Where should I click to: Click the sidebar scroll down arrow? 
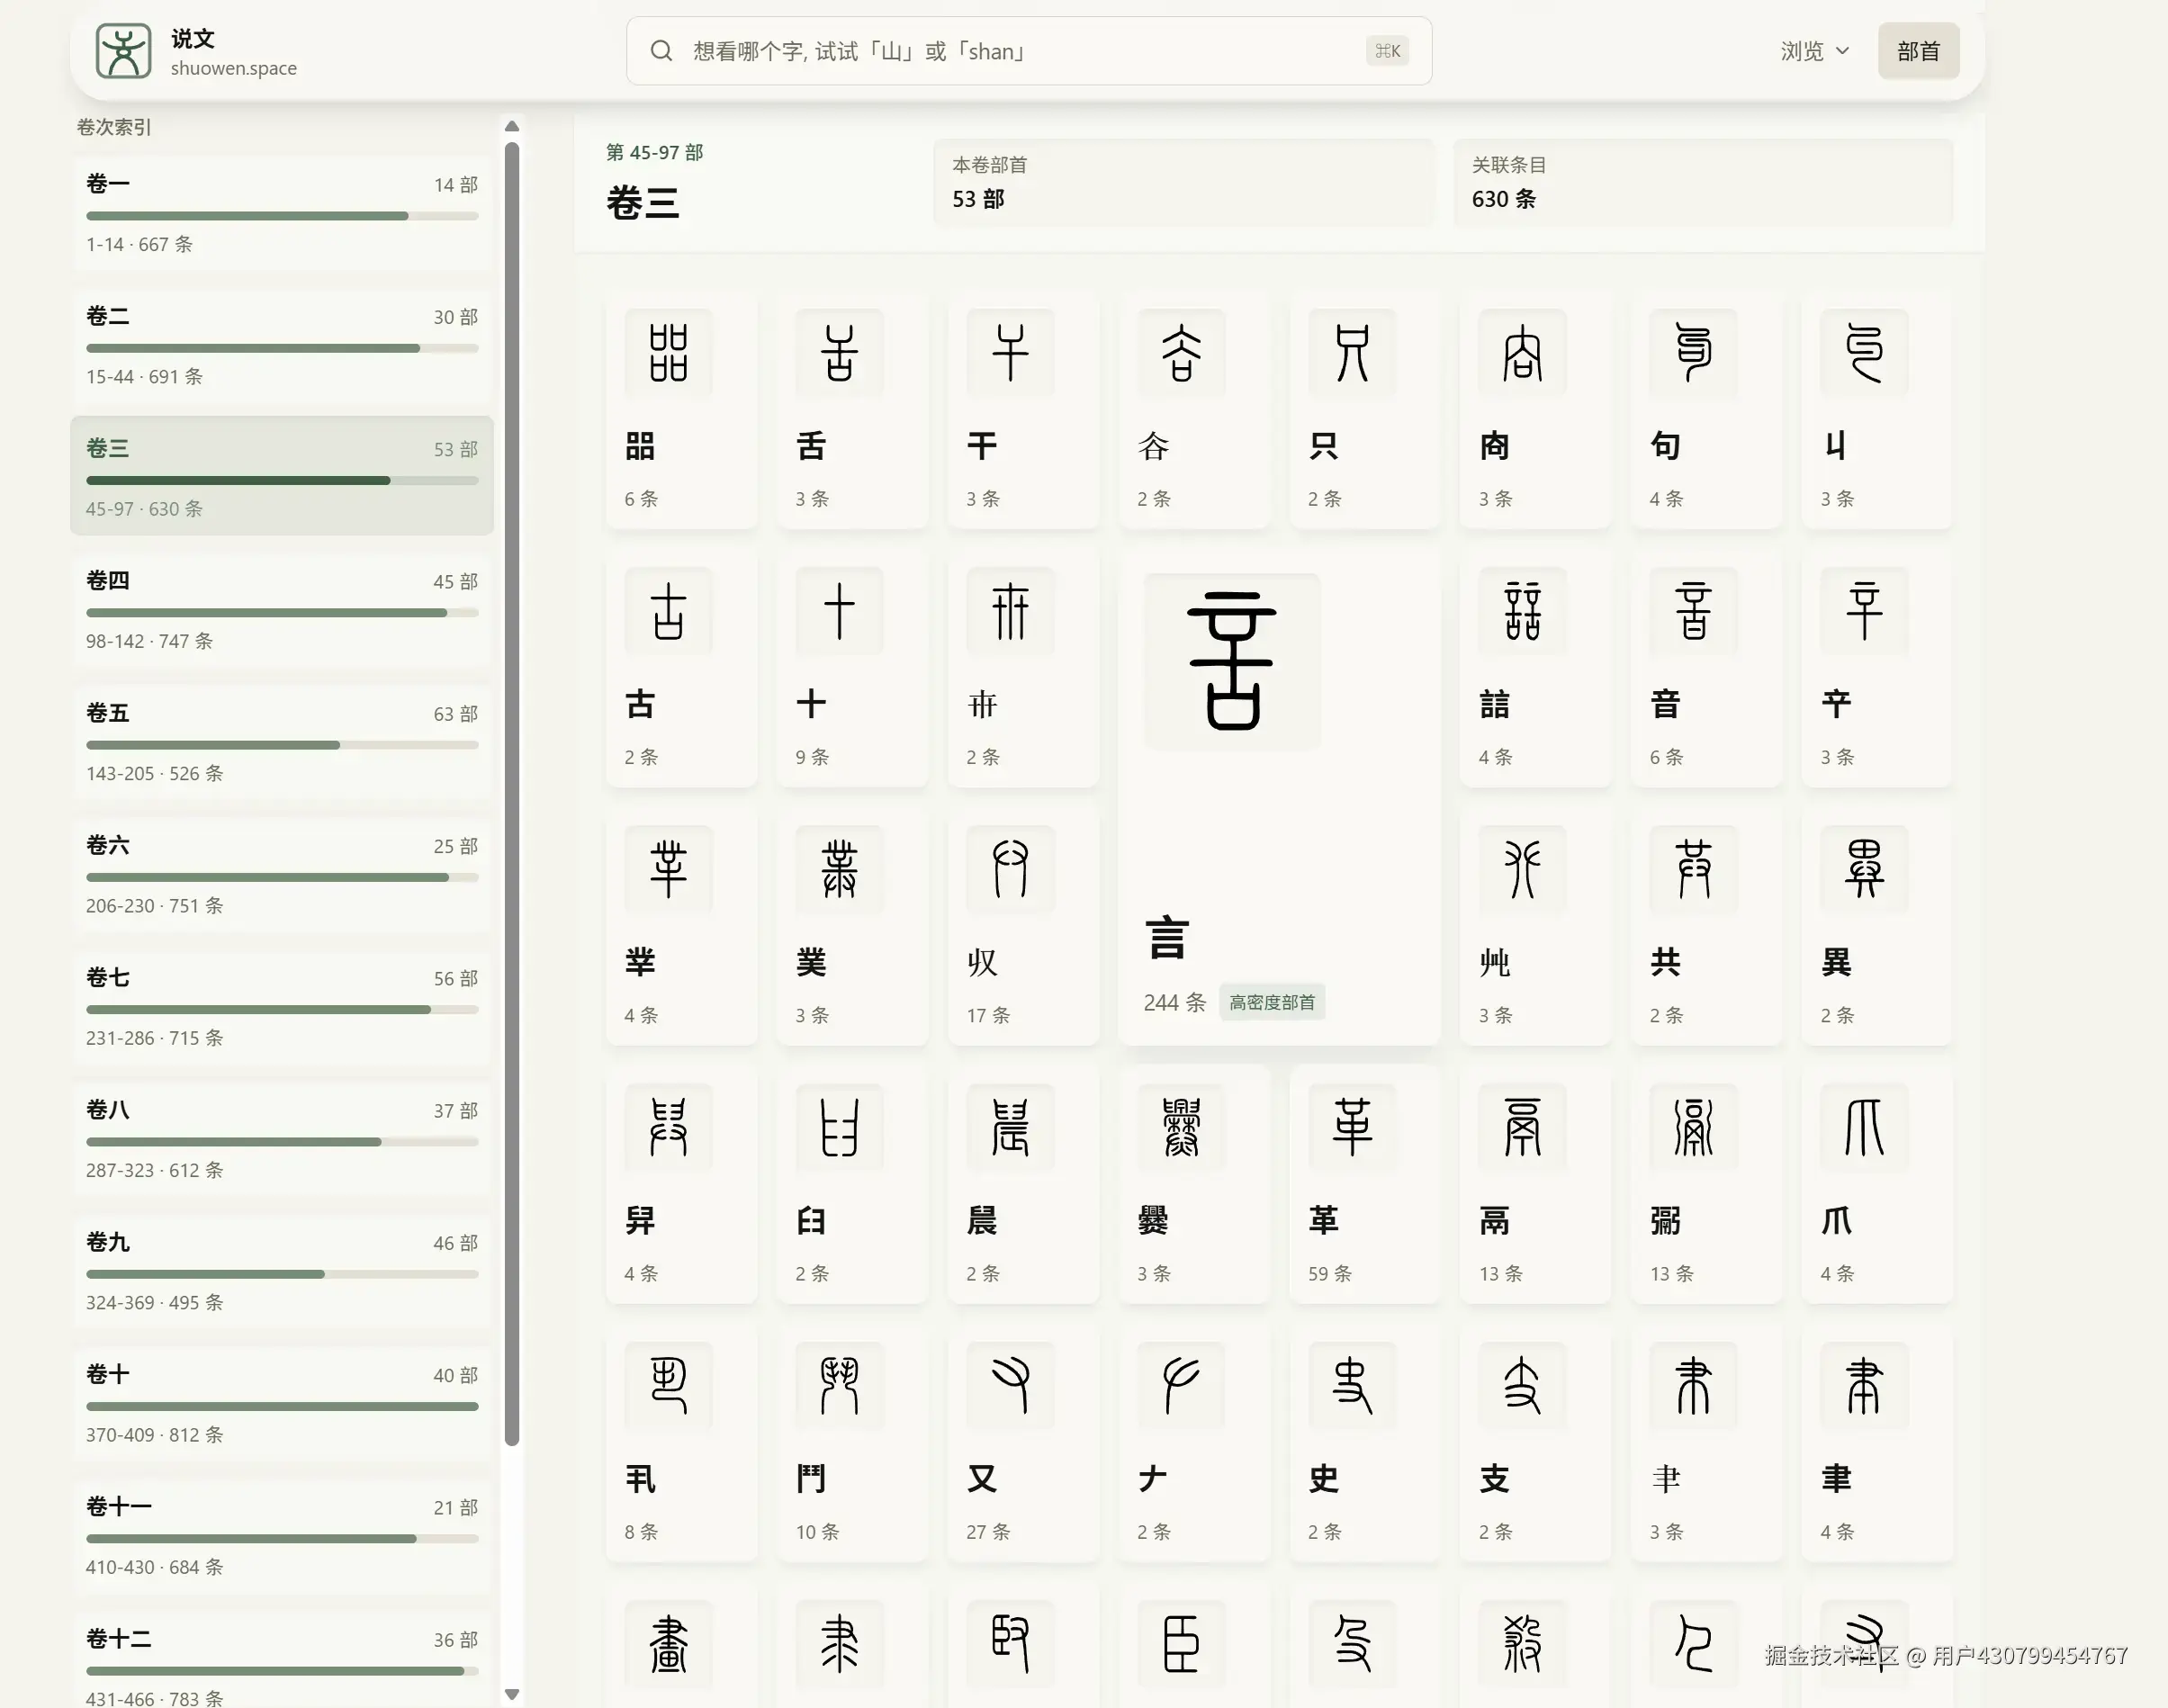pyautogui.click(x=512, y=1694)
